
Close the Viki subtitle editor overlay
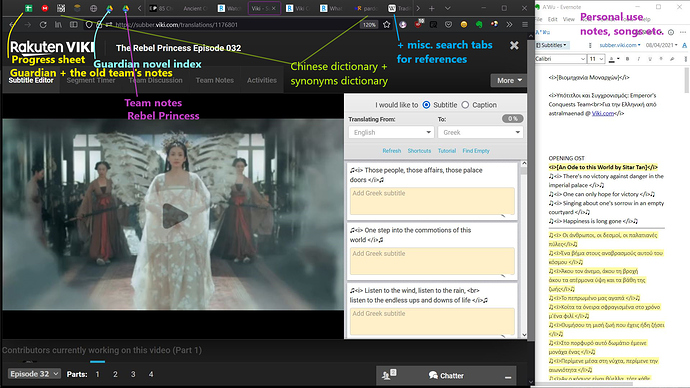[x=514, y=45]
